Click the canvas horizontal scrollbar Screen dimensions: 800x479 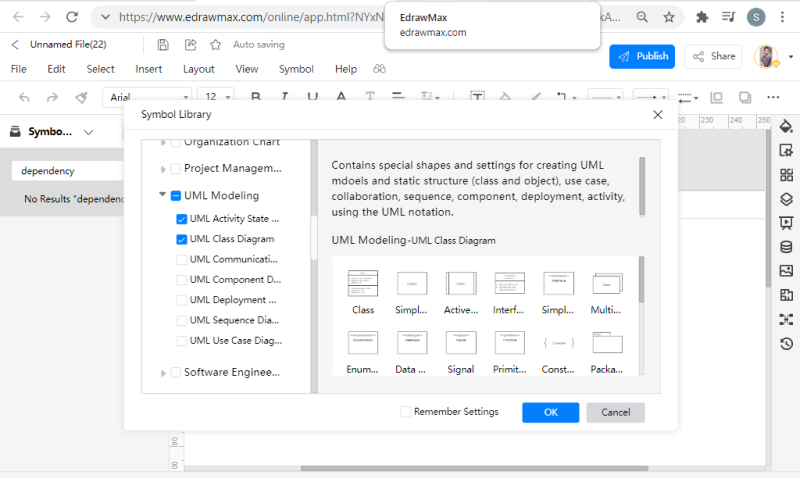(474, 468)
